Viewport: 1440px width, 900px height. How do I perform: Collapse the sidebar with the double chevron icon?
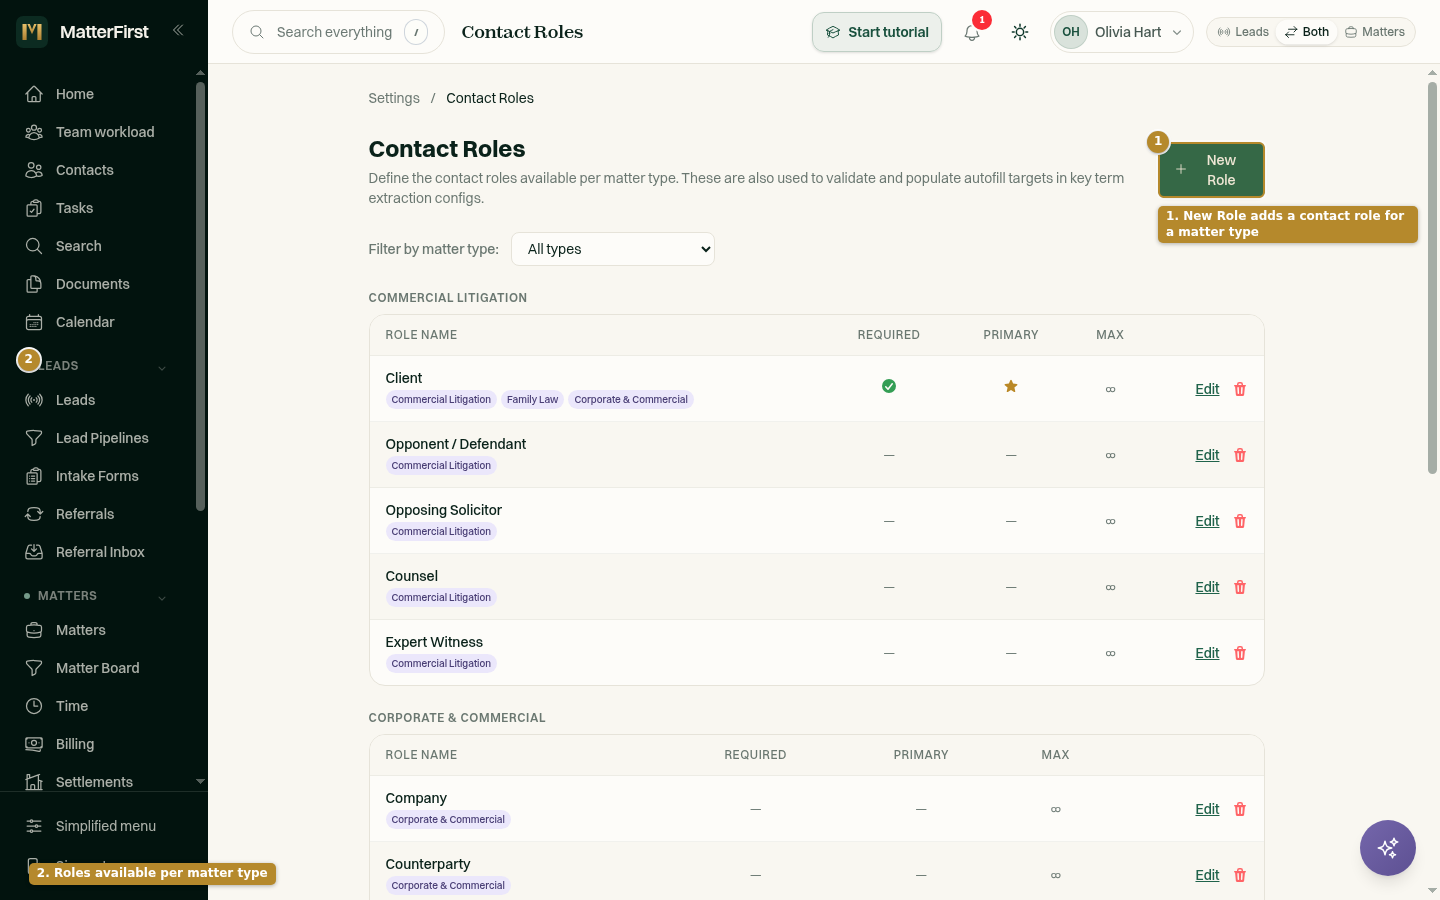coord(178,31)
